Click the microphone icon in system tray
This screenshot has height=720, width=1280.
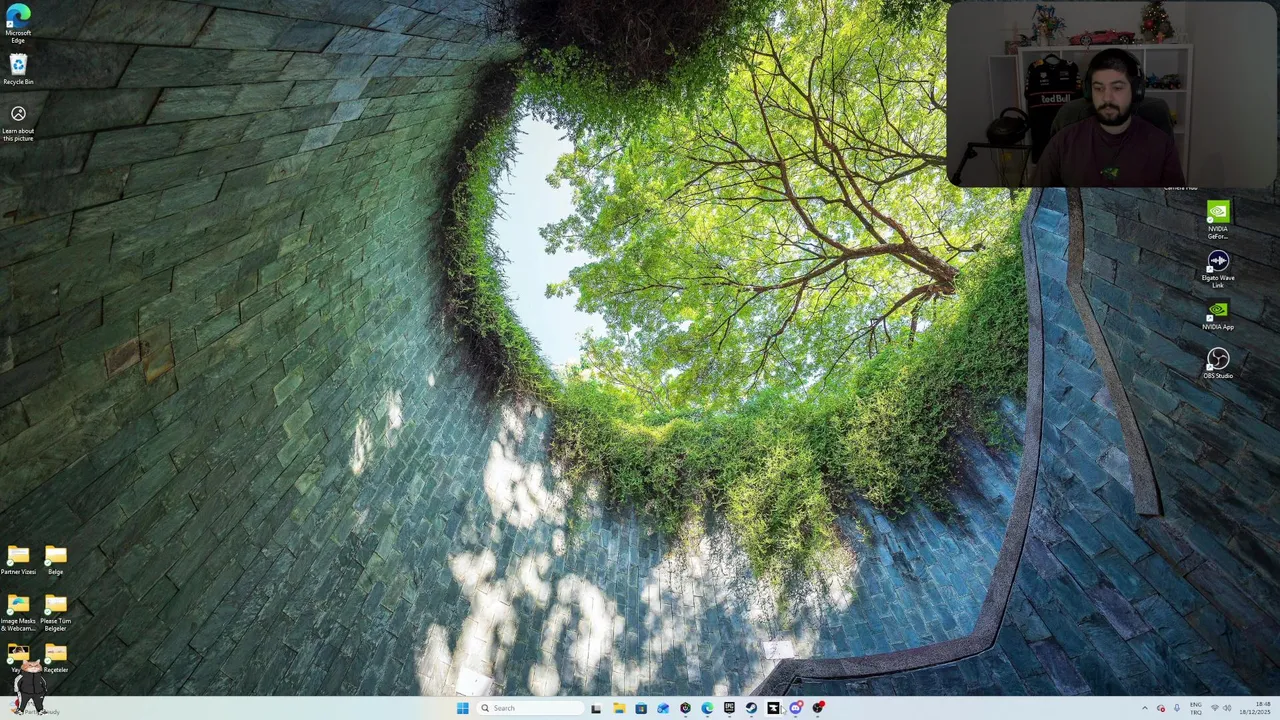click(x=1177, y=708)
